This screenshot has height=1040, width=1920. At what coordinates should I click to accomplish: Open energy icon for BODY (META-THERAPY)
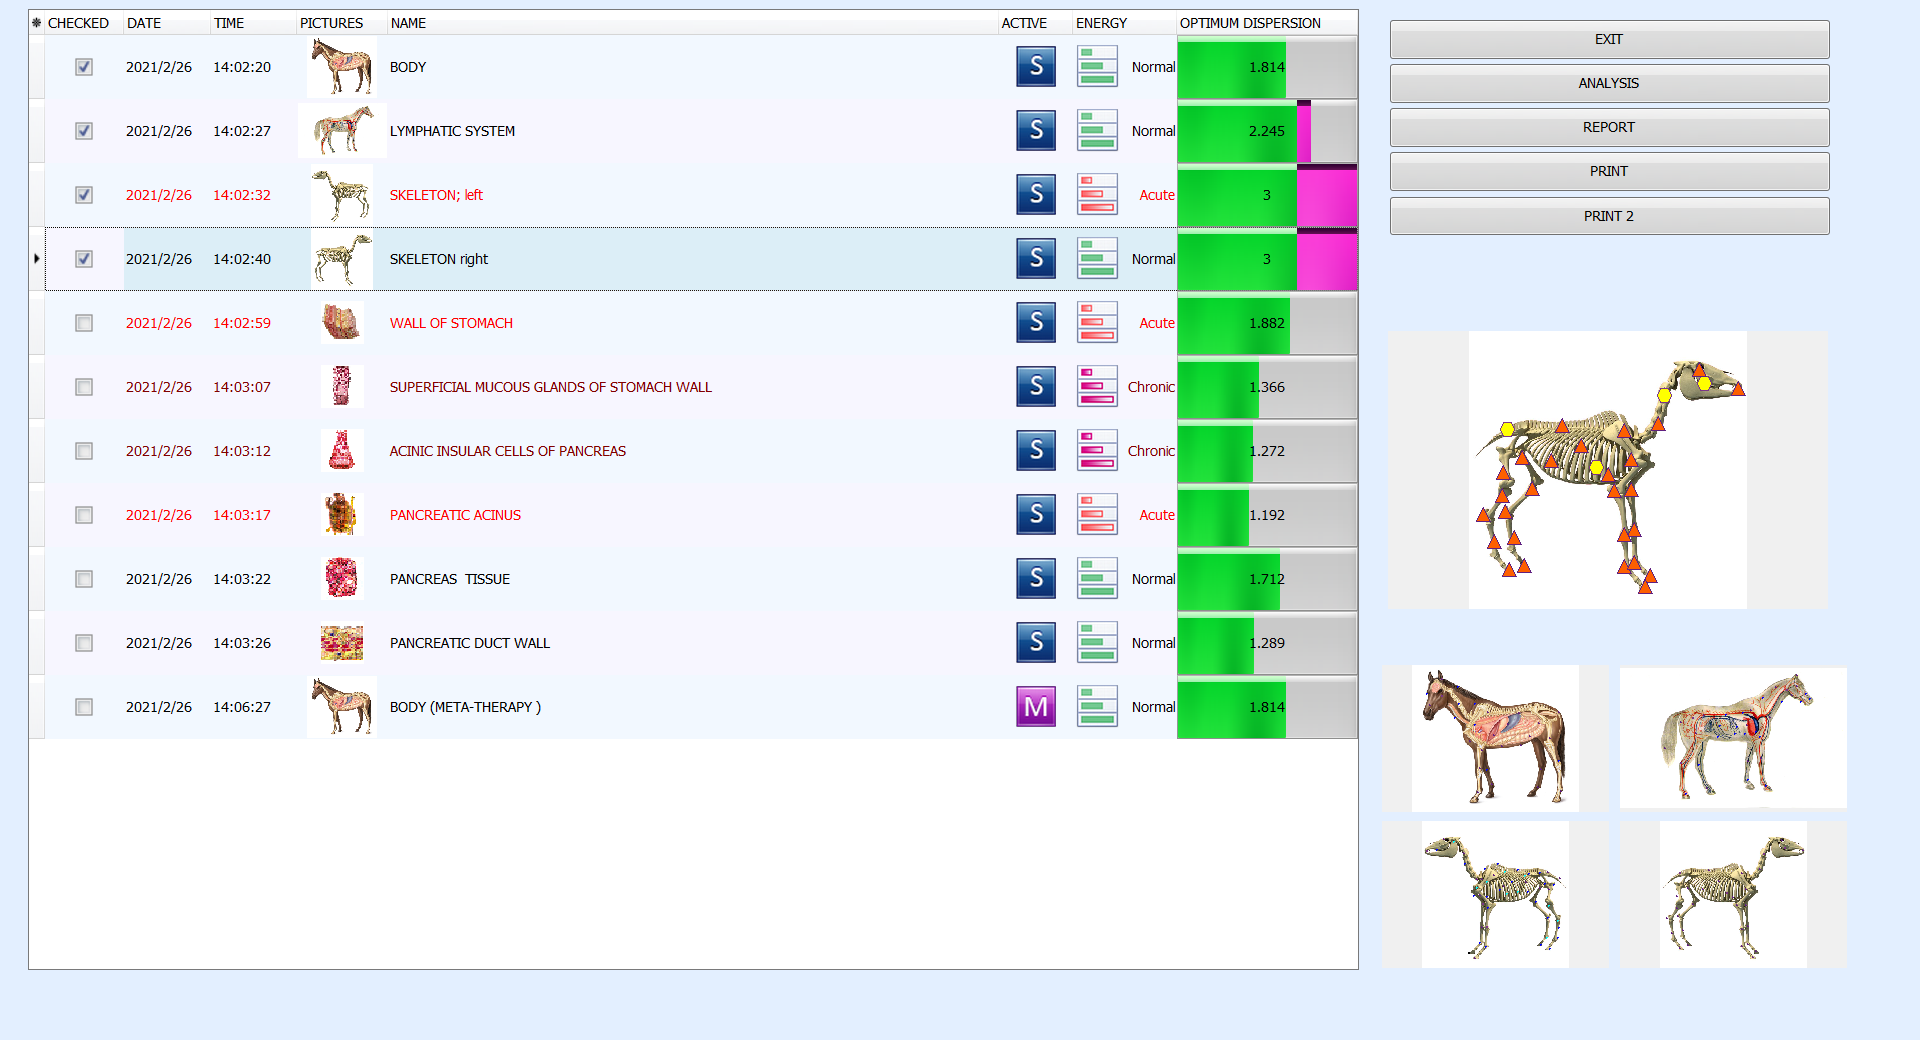(x=1097, y=707)
